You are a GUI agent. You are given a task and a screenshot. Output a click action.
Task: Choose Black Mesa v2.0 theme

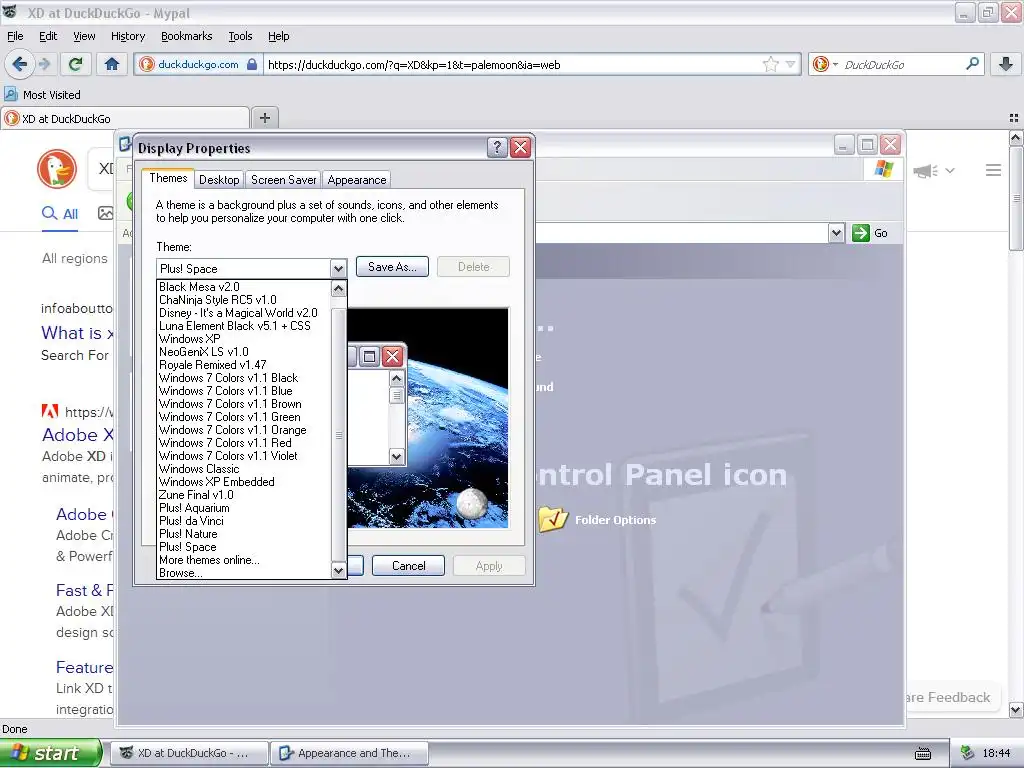[x=244, y=287]
